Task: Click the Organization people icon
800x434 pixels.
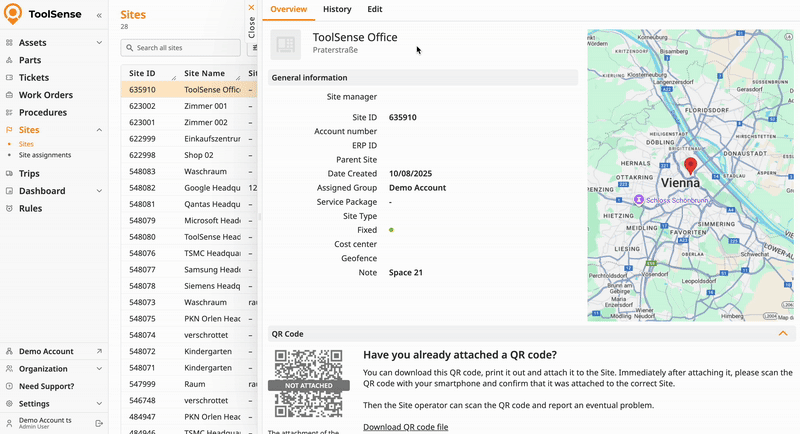Action: [x=9, y=369]
